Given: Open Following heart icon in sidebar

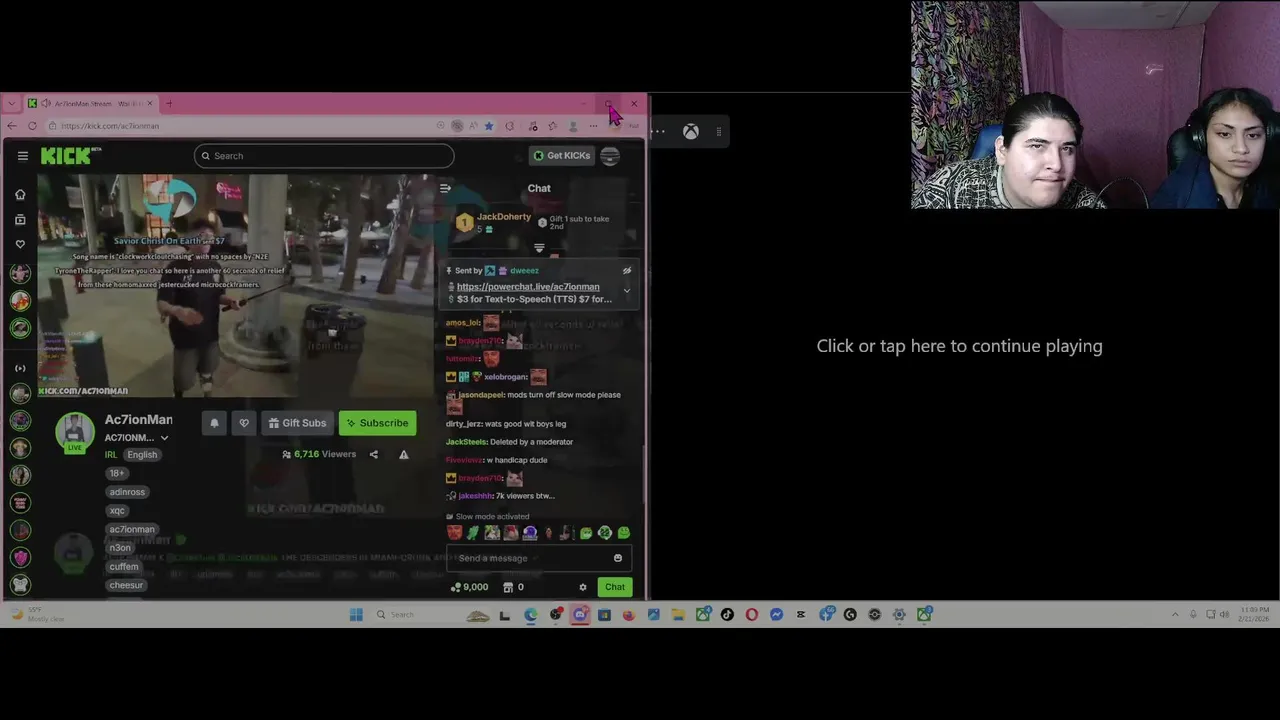Looking at the screenshot, I should pyautogui.click(x=20, y=244).
